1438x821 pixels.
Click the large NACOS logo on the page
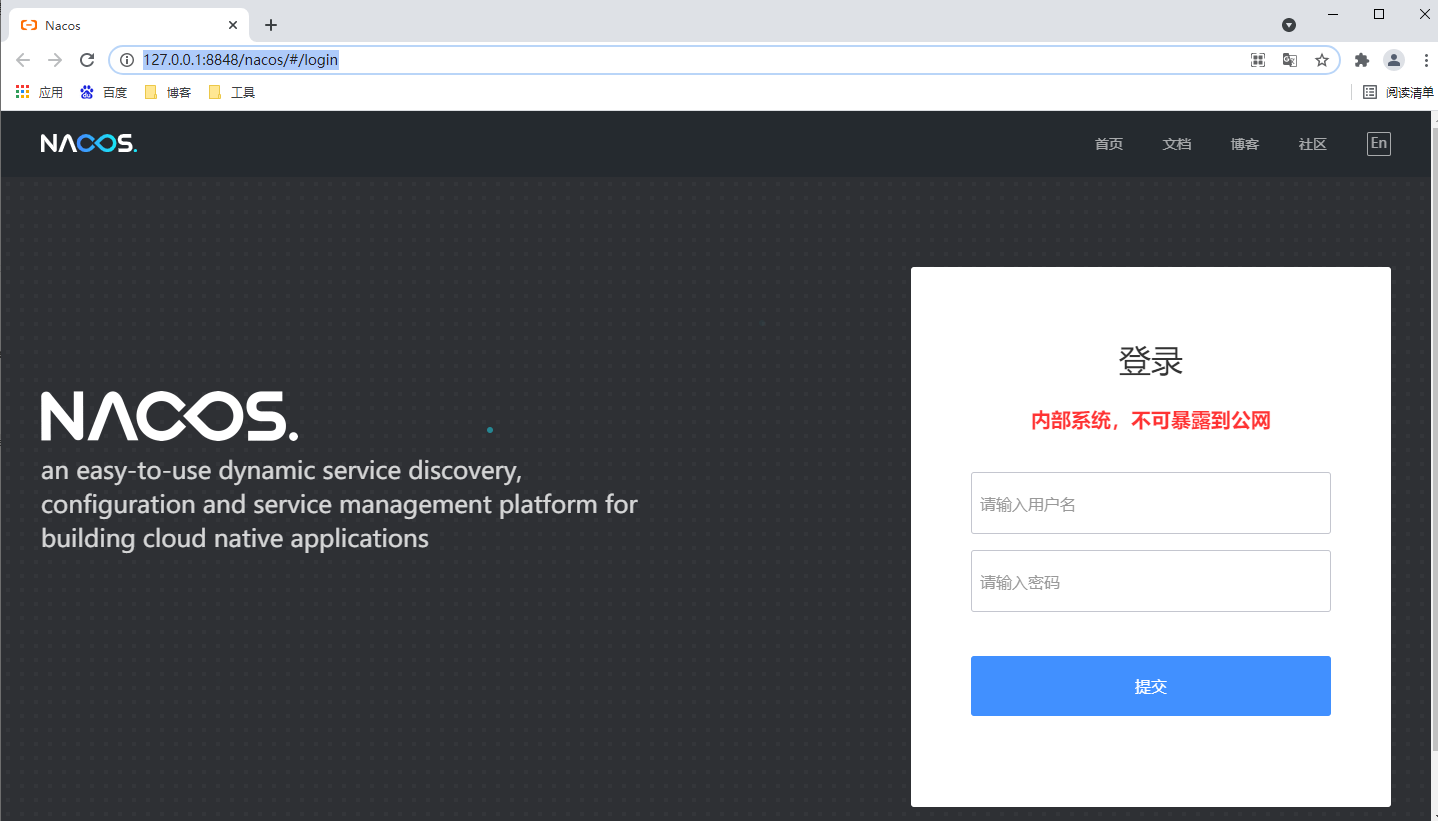point(169,416)
